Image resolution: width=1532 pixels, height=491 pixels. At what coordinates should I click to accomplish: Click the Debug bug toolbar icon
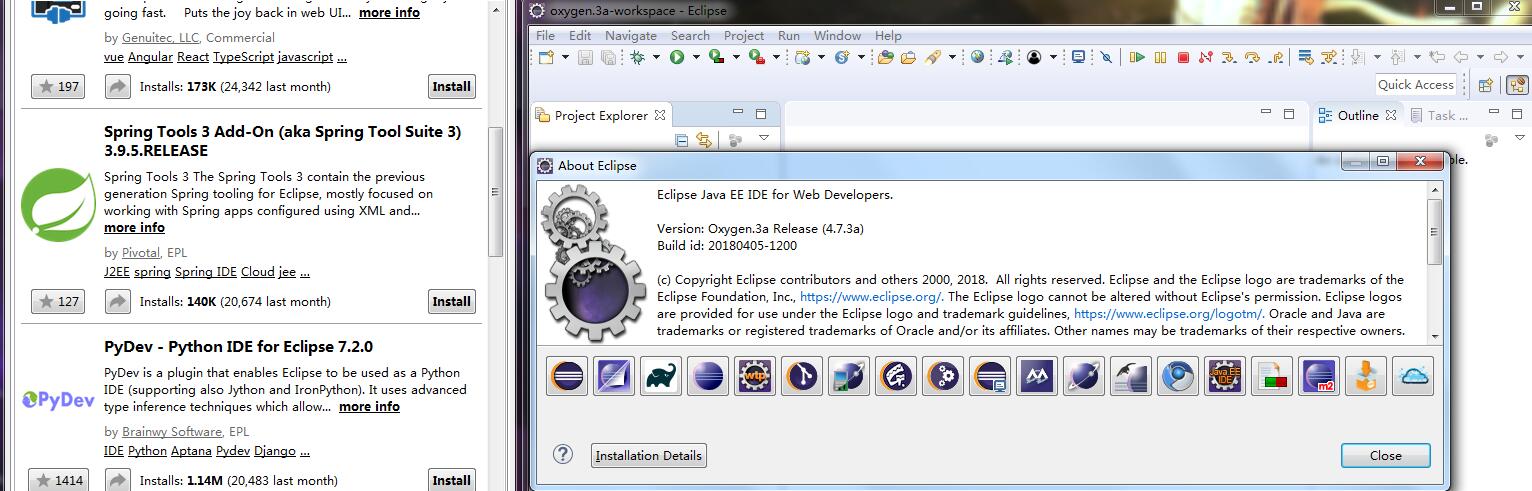(x=638, y=58)
